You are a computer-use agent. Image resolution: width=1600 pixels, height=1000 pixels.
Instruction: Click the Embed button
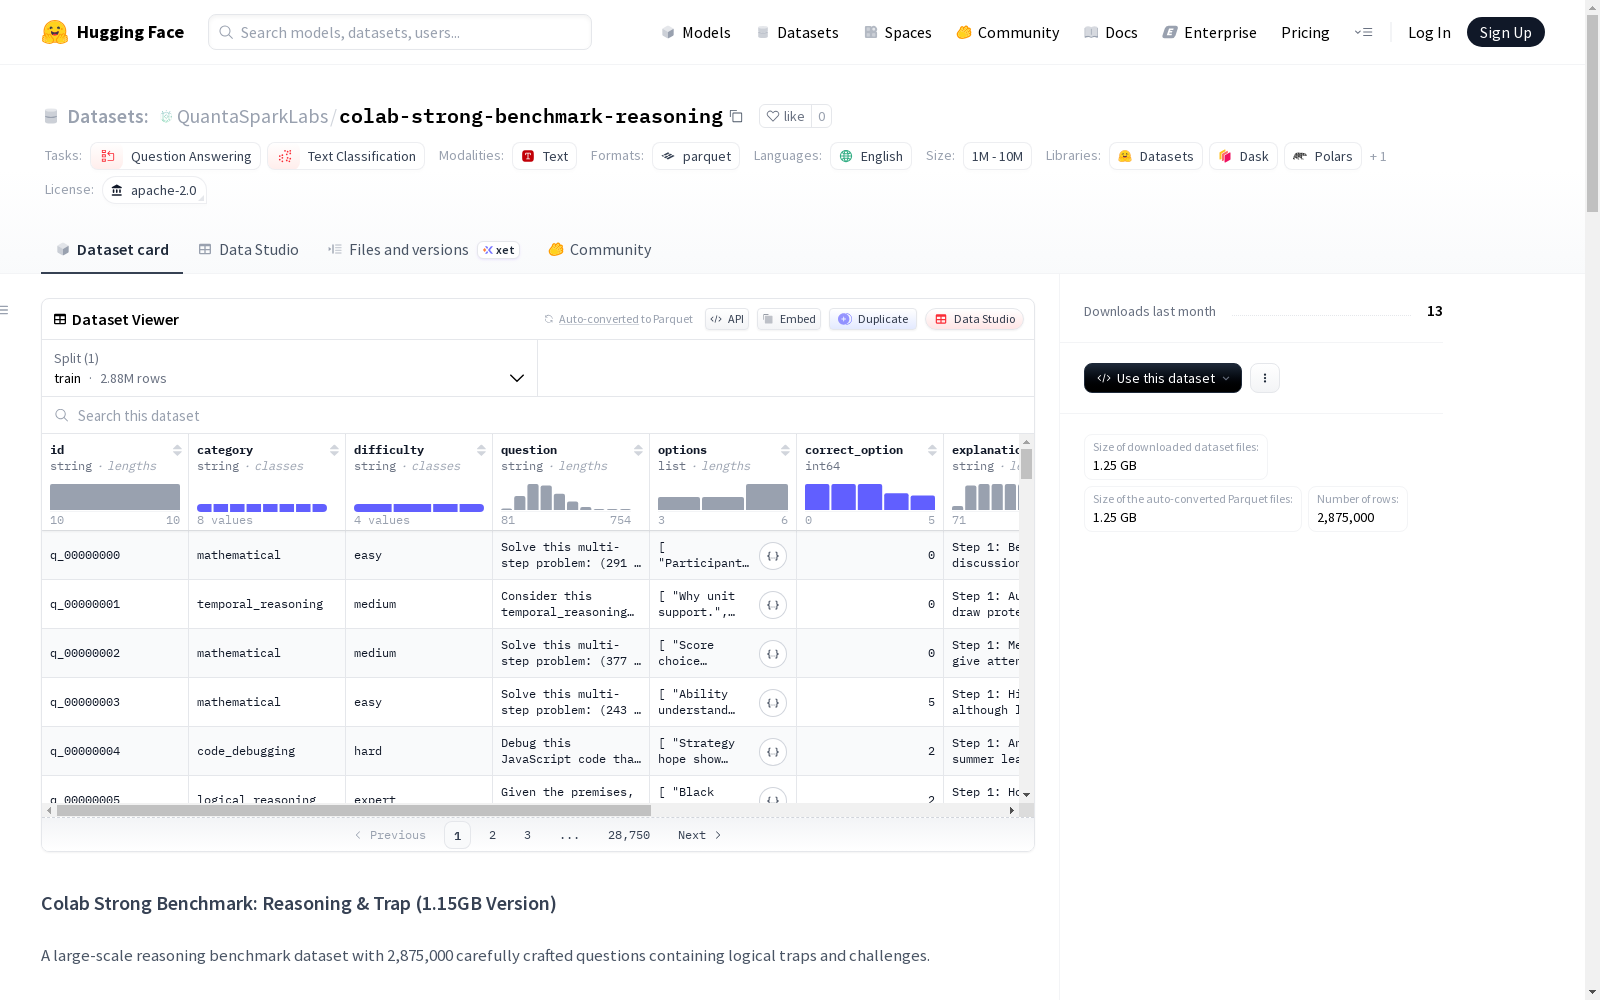[789, 319]
